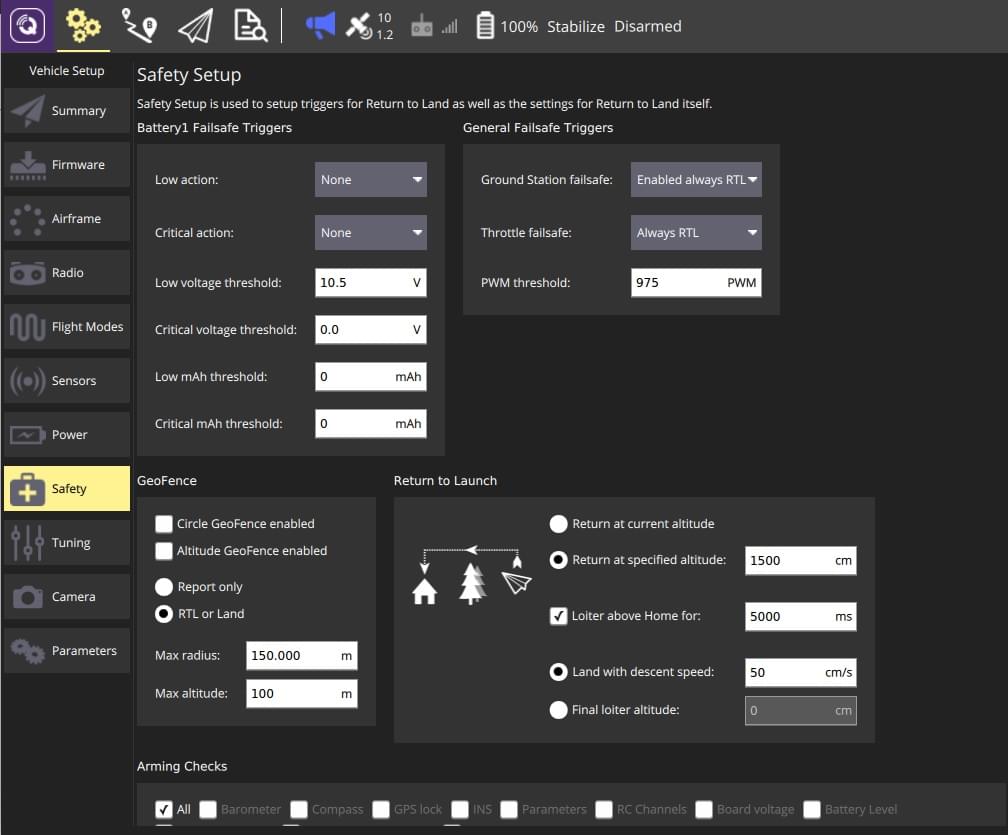Viewport: 1008px width, 835px height.
Task: Open the QGroundControl application menu icon
Action: [27, 26]
